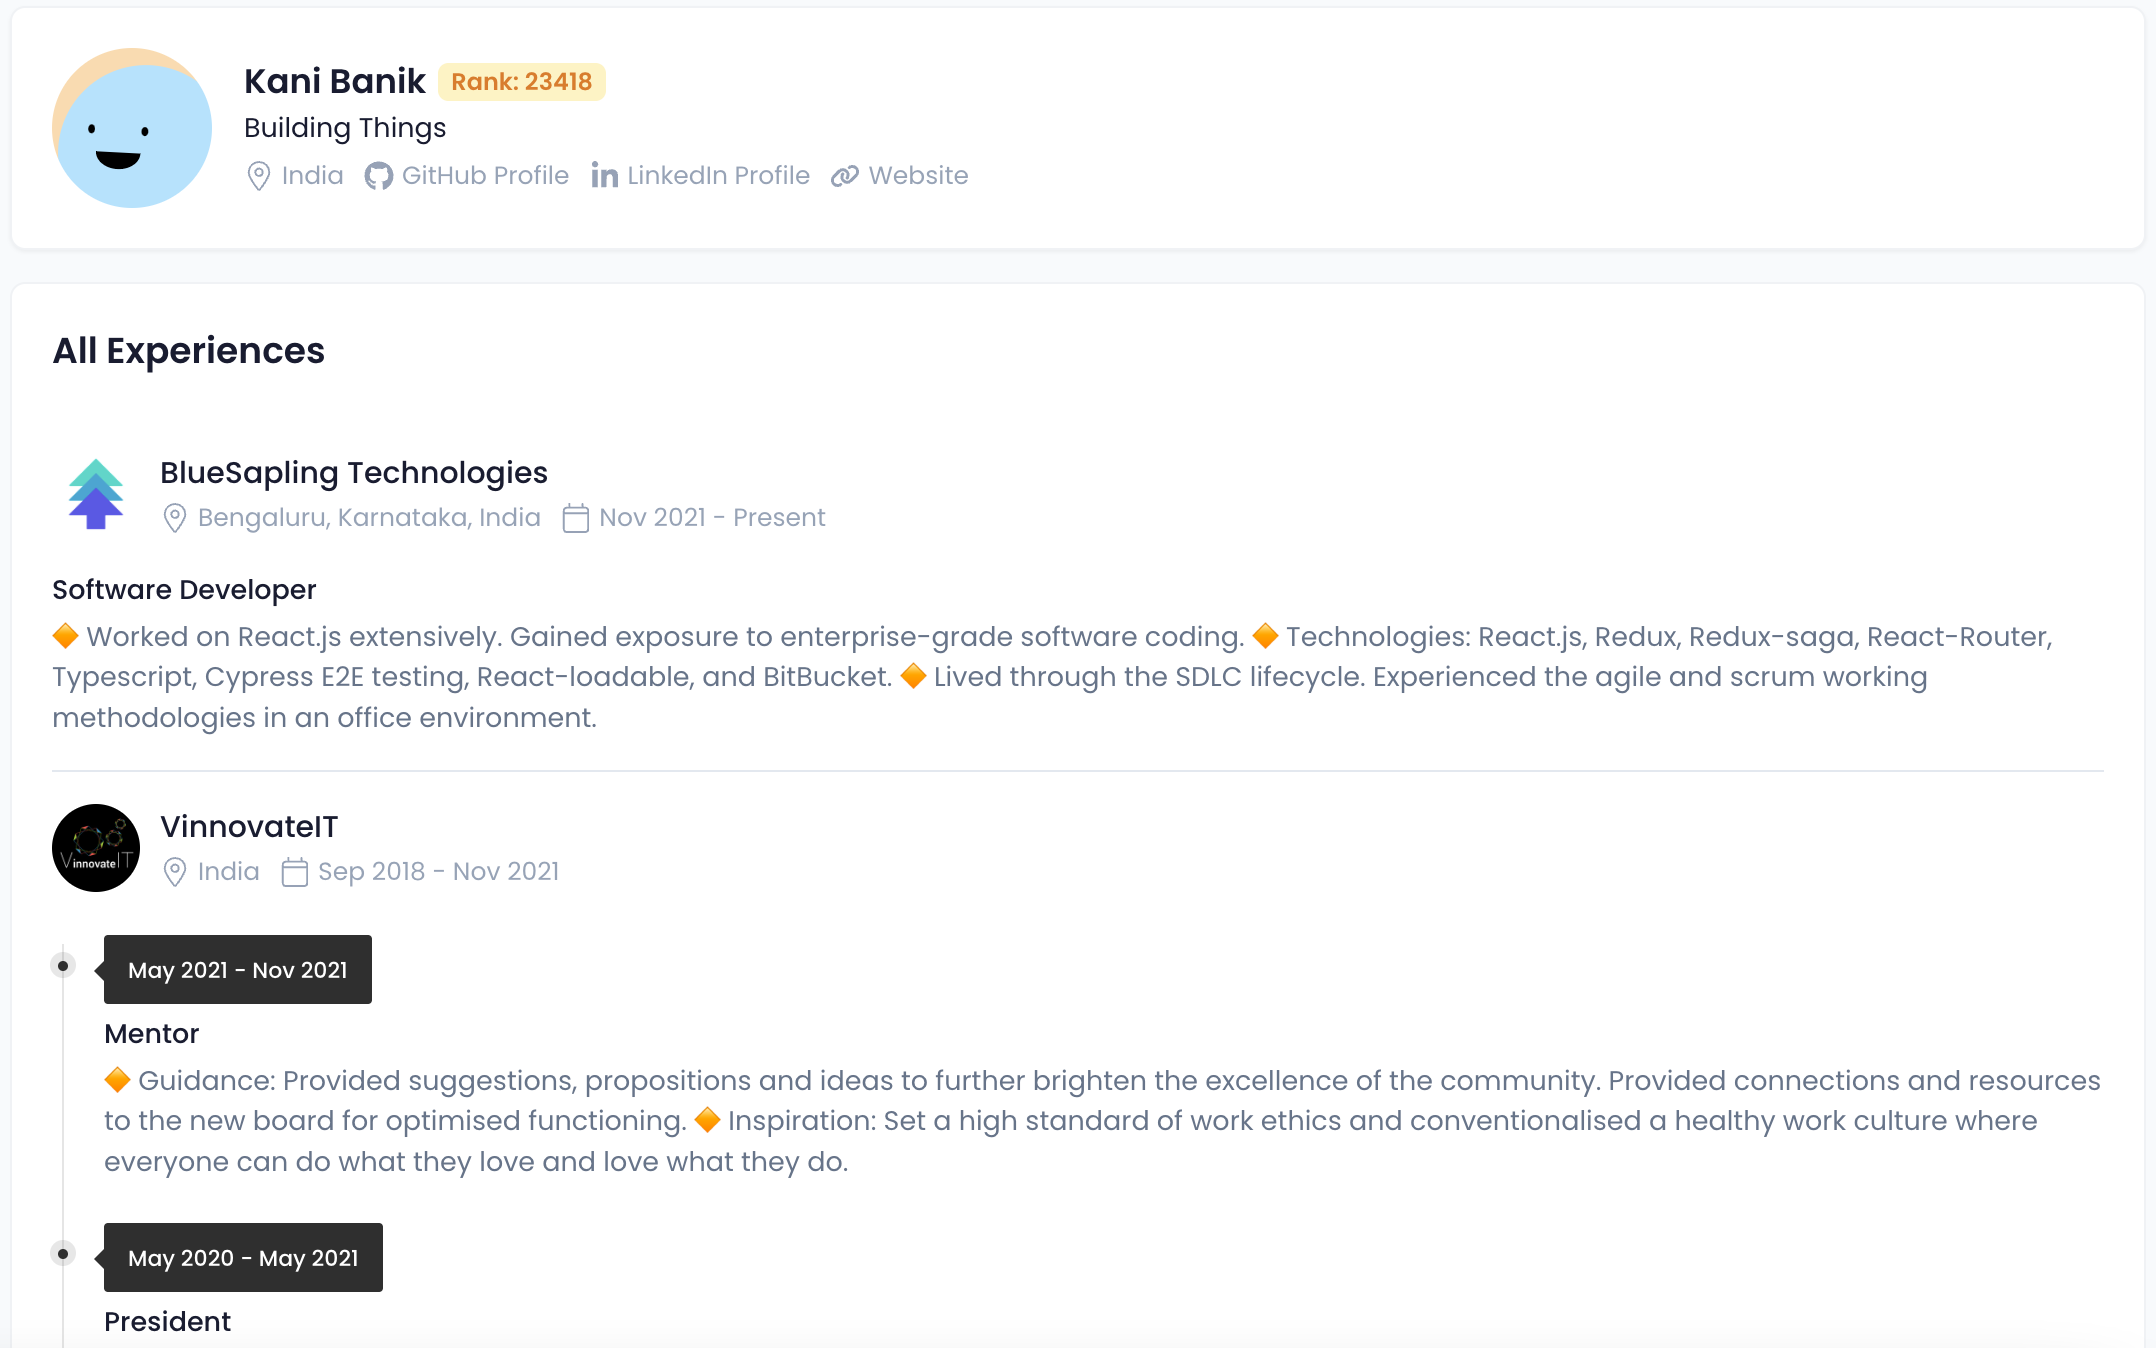Click the location pin beside India in header

[x=259, y=177]
